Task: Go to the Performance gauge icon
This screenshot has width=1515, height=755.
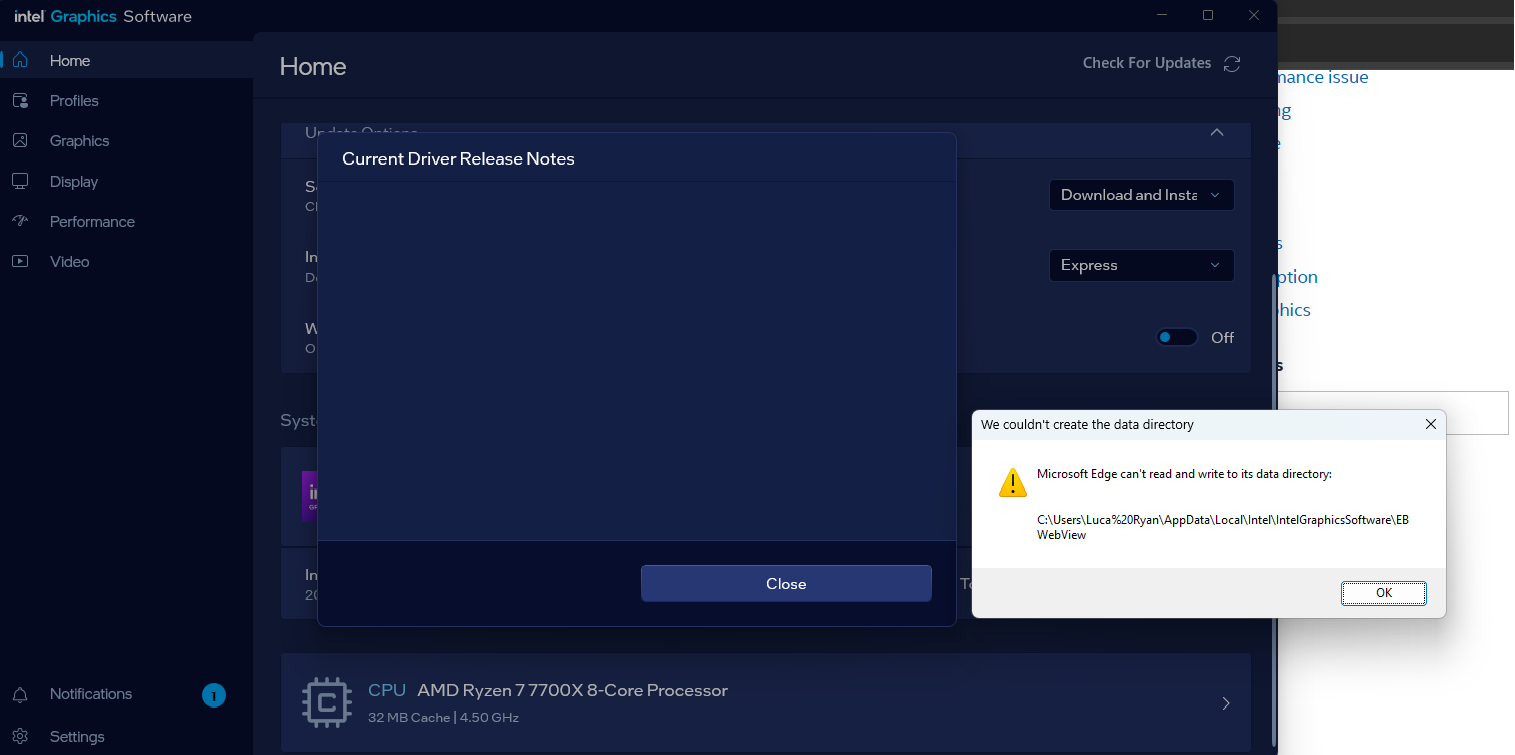Action: 20,222
